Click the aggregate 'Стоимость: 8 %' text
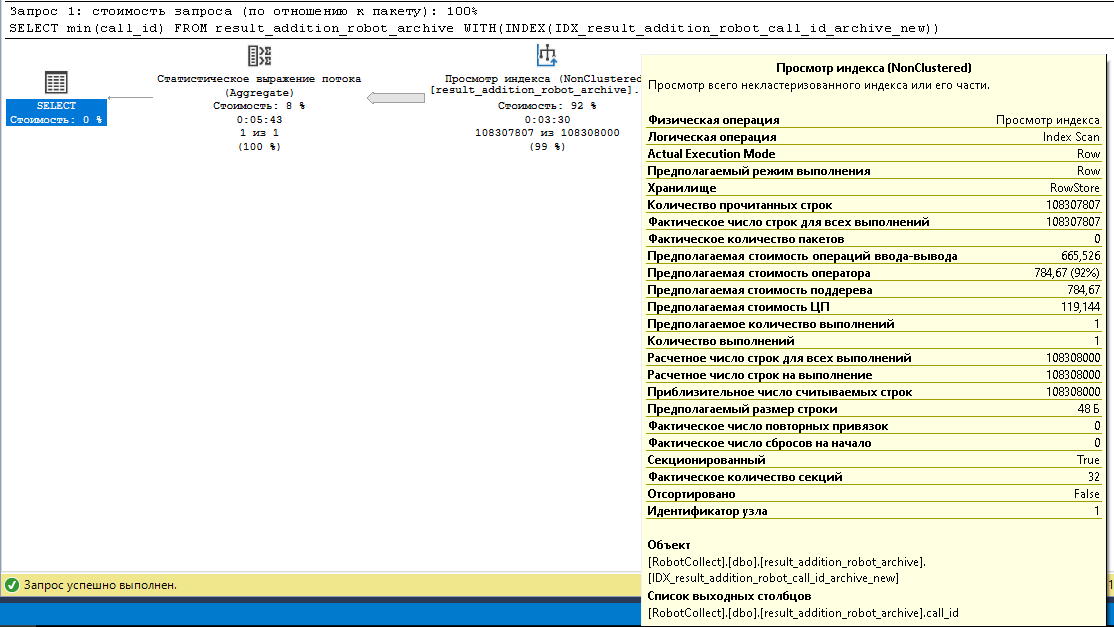The height and width of the screenshot is (627, 1114). click(x=259, y=105)
